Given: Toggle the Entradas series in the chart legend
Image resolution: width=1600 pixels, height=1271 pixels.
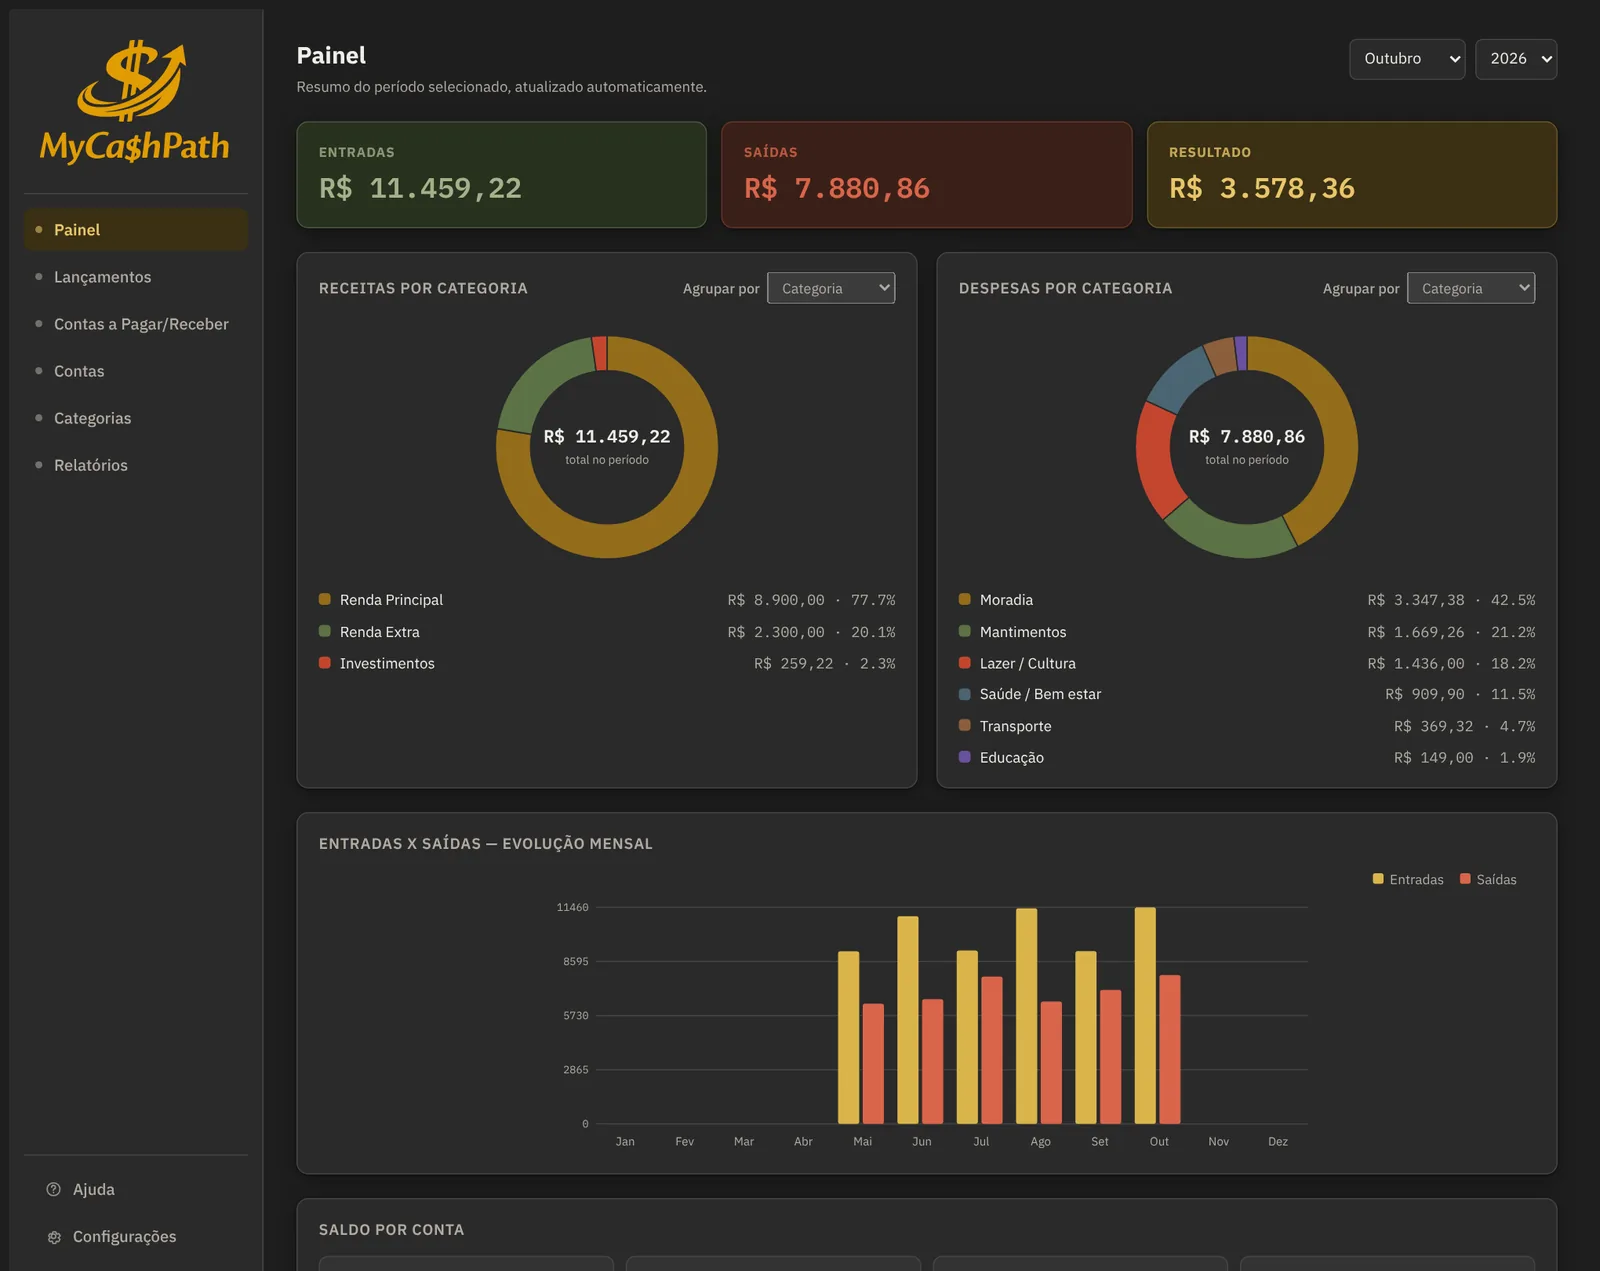Looking at the screenshot, I should 1408,880.
